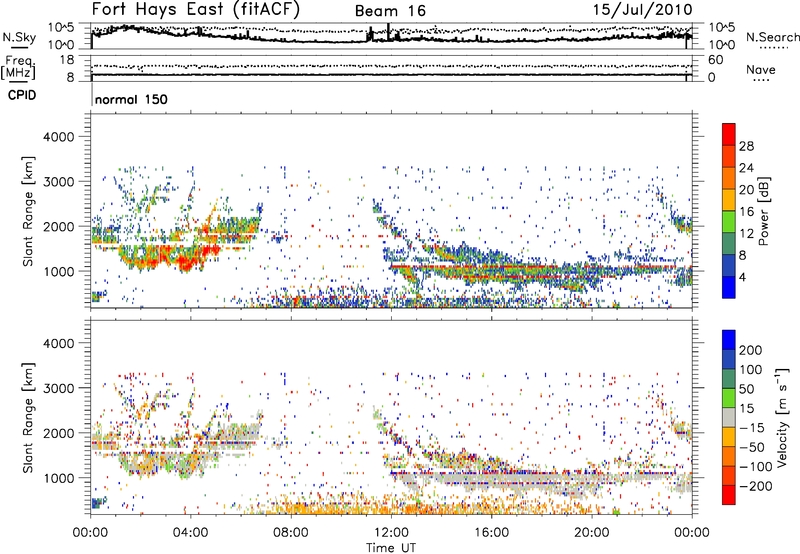800x554 pixels.
Task: Click the '200' velocity colorbar tick
Action: pos(751,350)
